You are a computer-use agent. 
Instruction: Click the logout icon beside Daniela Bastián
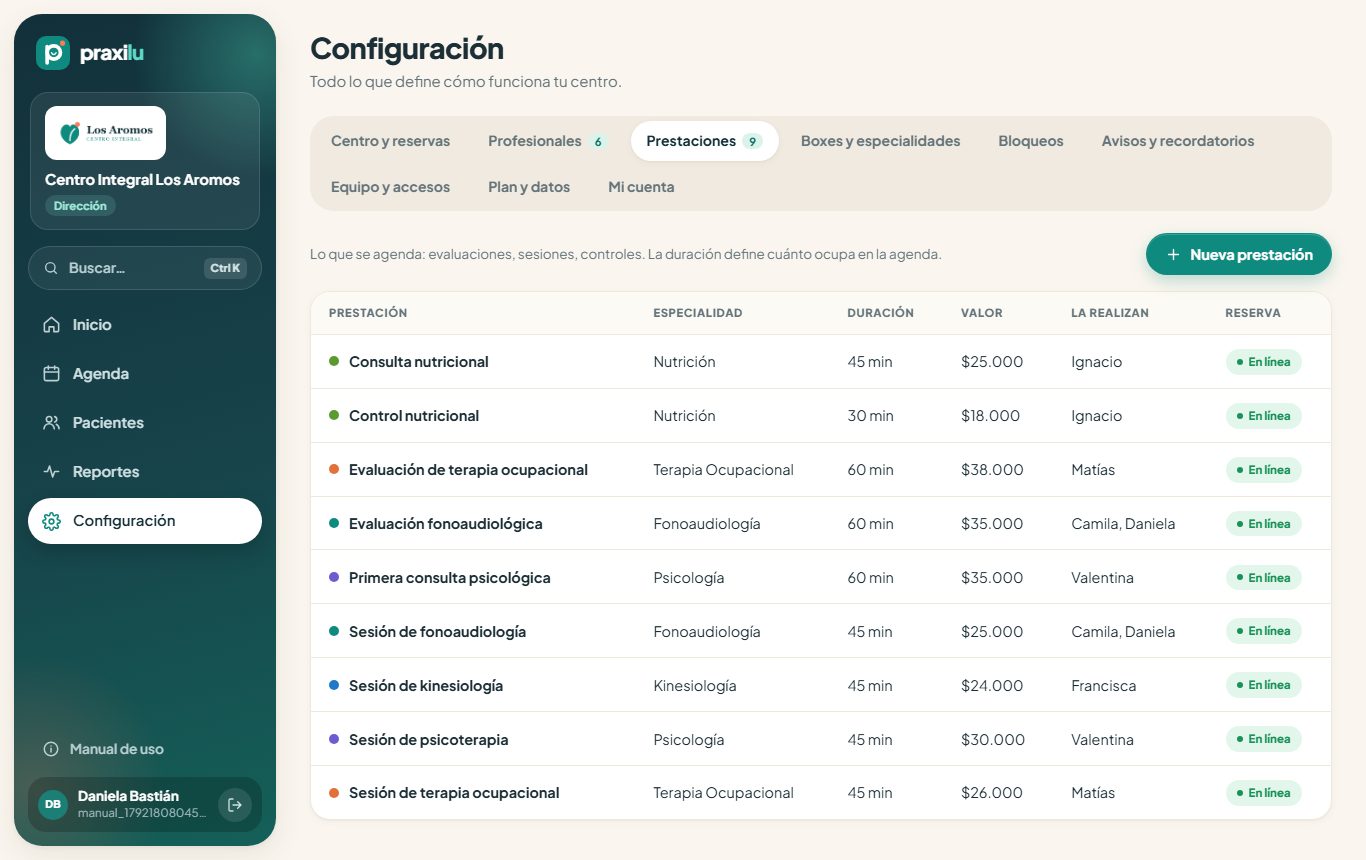tap(235, 805)
